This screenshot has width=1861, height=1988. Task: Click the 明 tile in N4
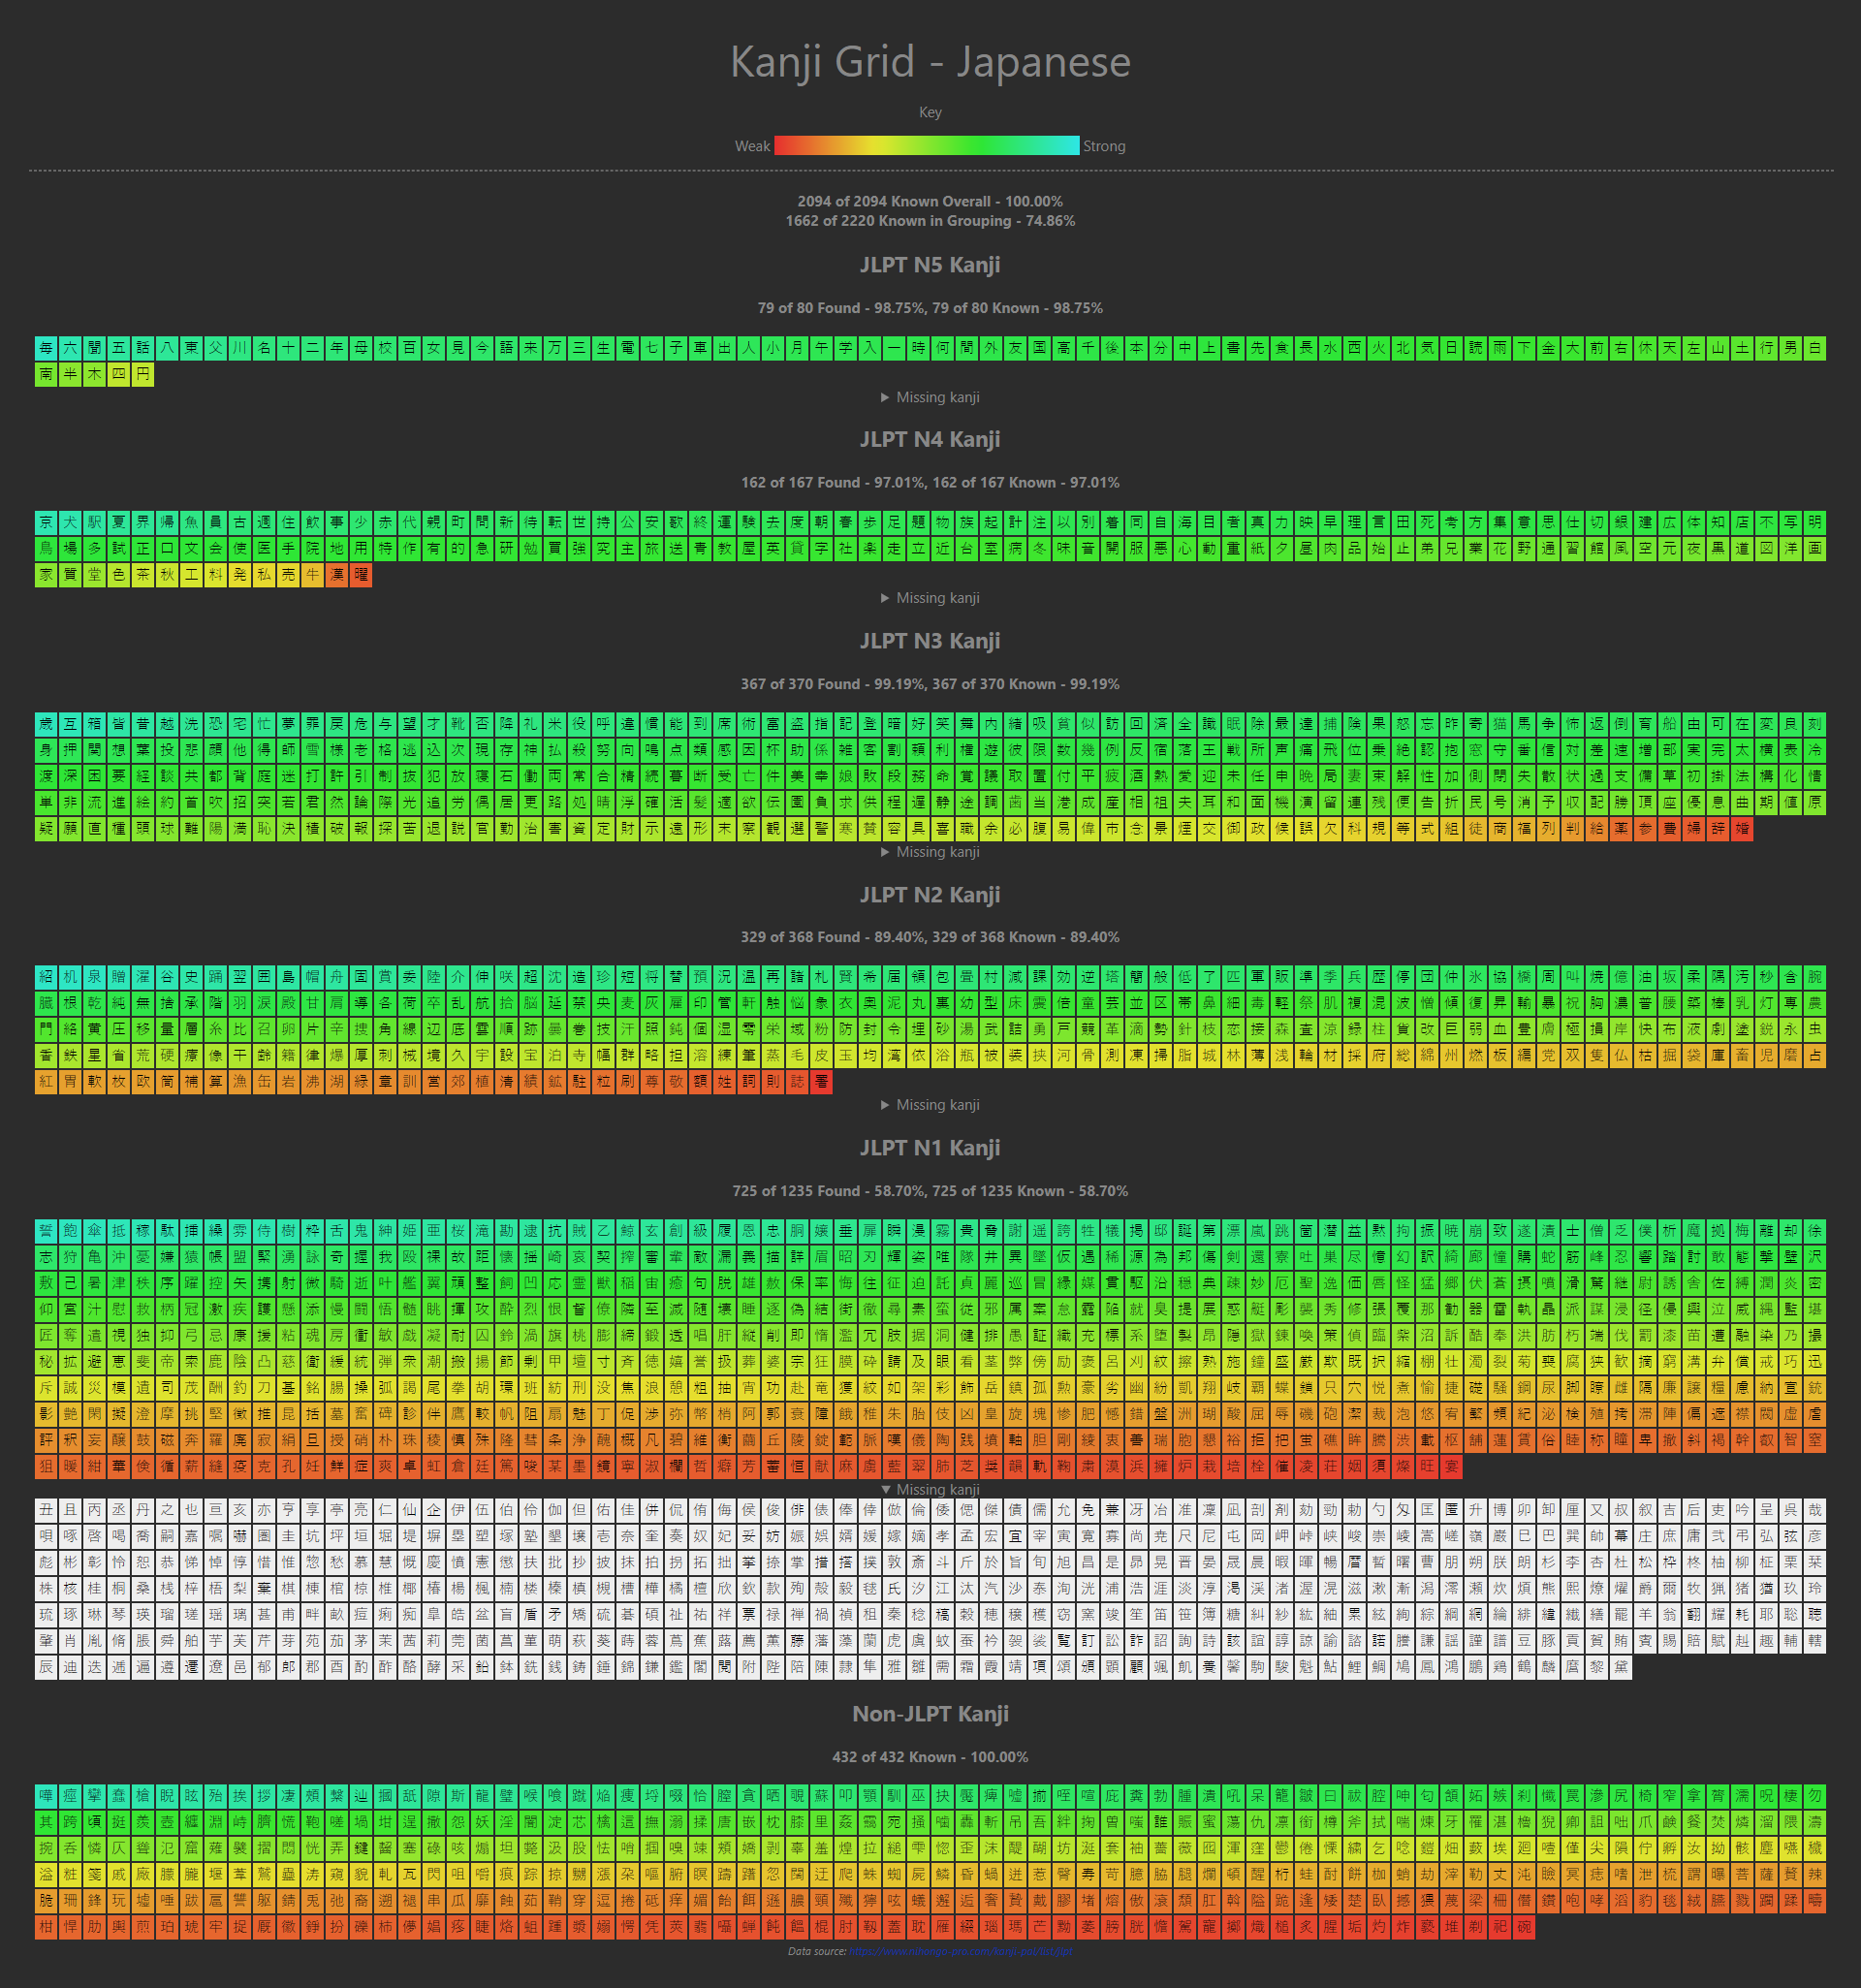click(x=1815, y=522)
